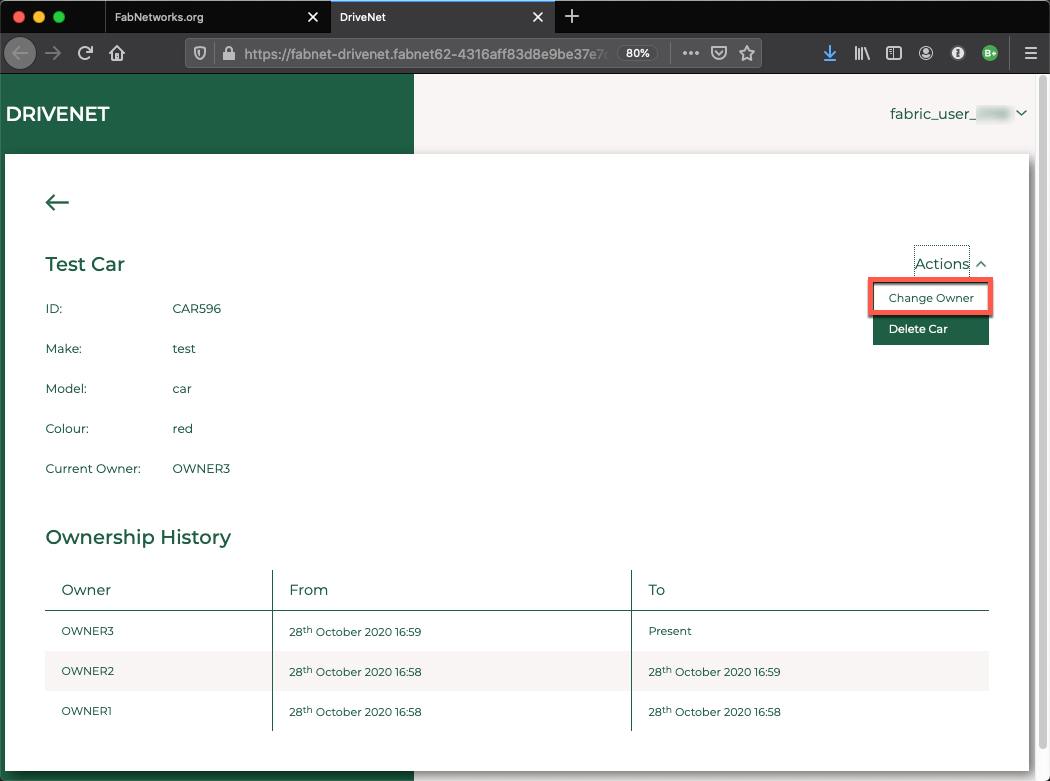Click the page vertical scrollbar
Viewport: 1050px width, 781px height.
(1043, 412)
